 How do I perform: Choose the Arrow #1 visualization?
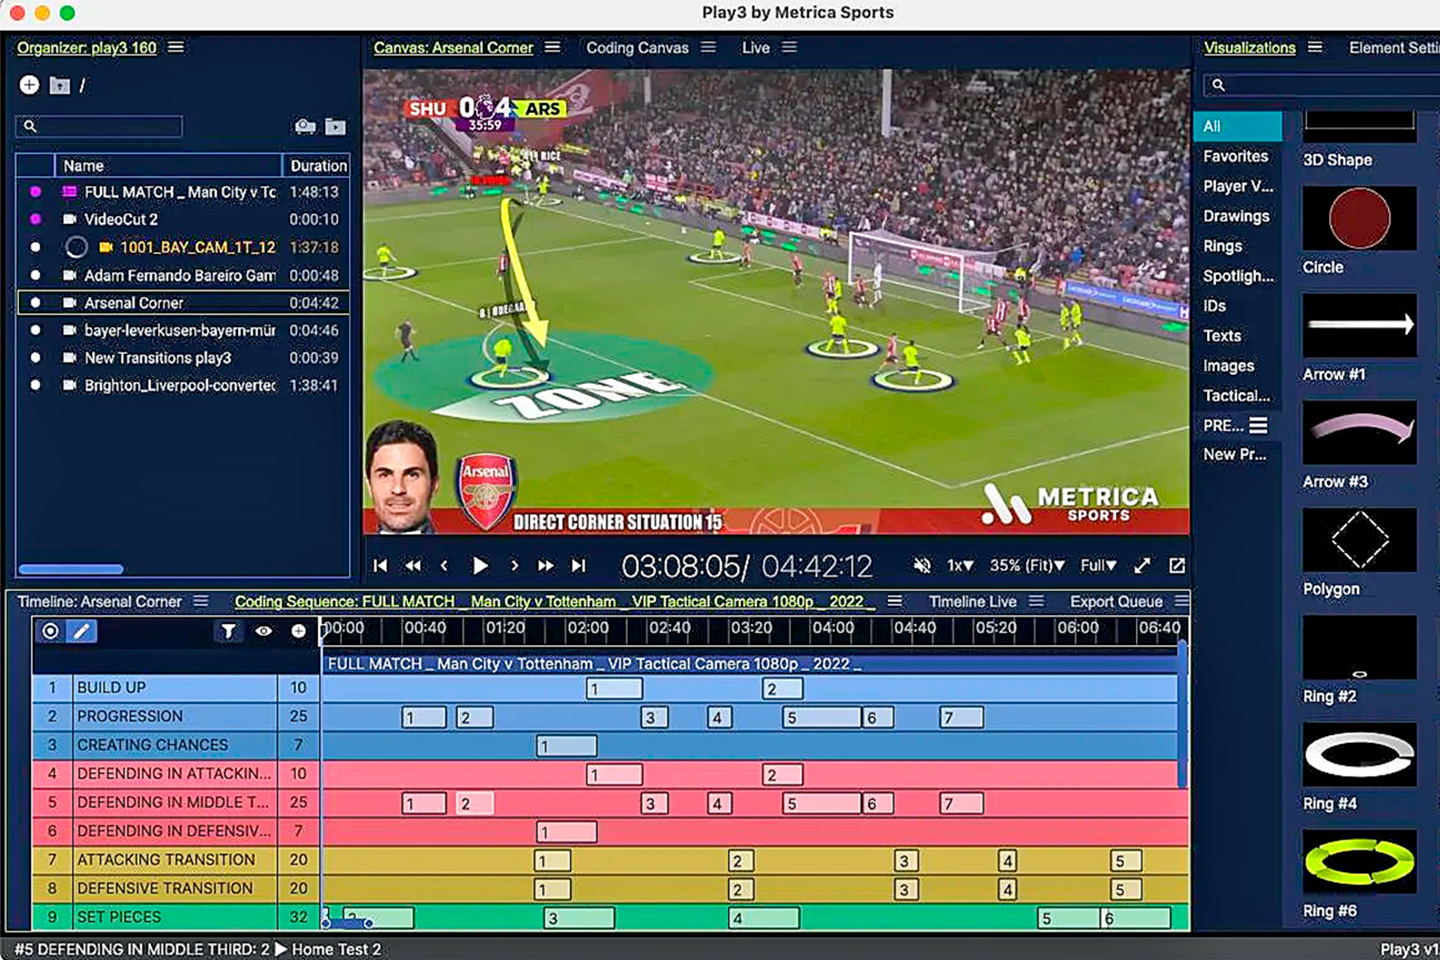(x=1359, y=325)
